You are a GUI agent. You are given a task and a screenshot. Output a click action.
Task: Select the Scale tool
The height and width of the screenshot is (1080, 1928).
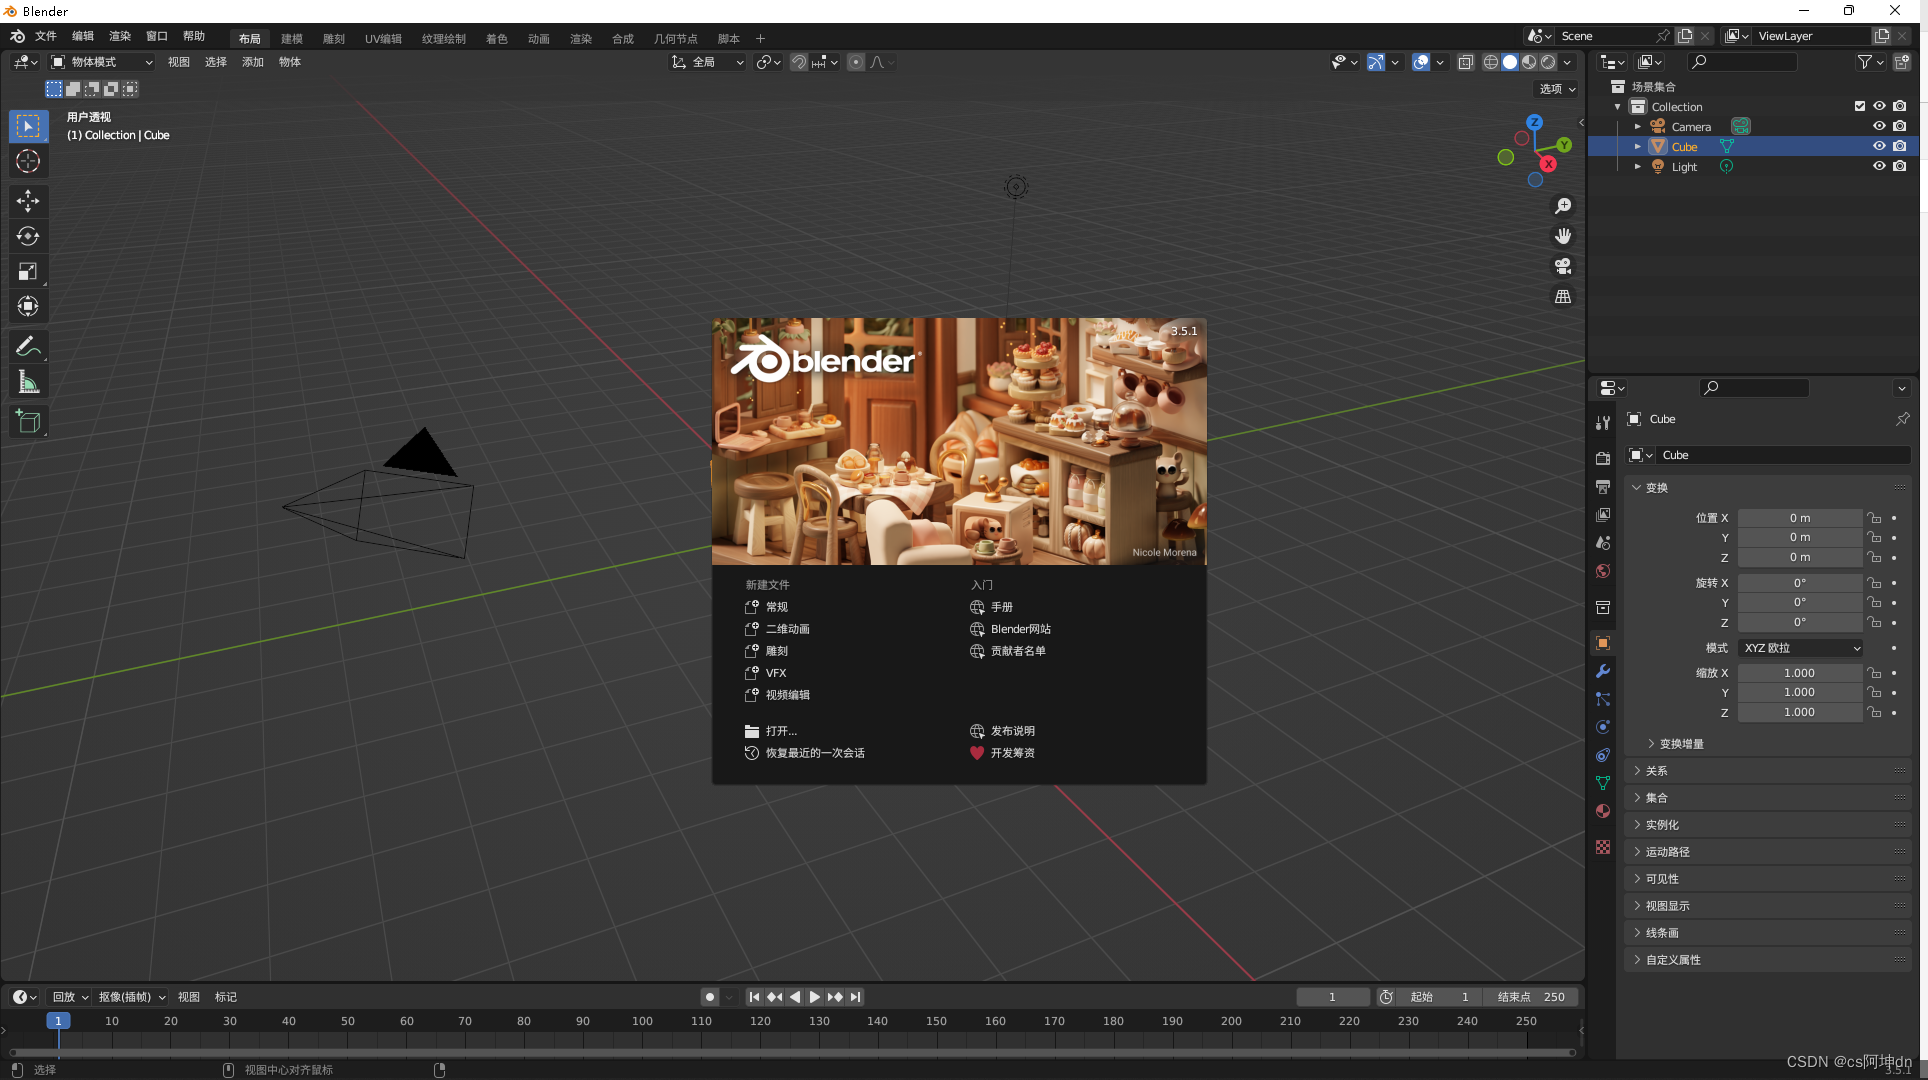[x=28, y=271]
